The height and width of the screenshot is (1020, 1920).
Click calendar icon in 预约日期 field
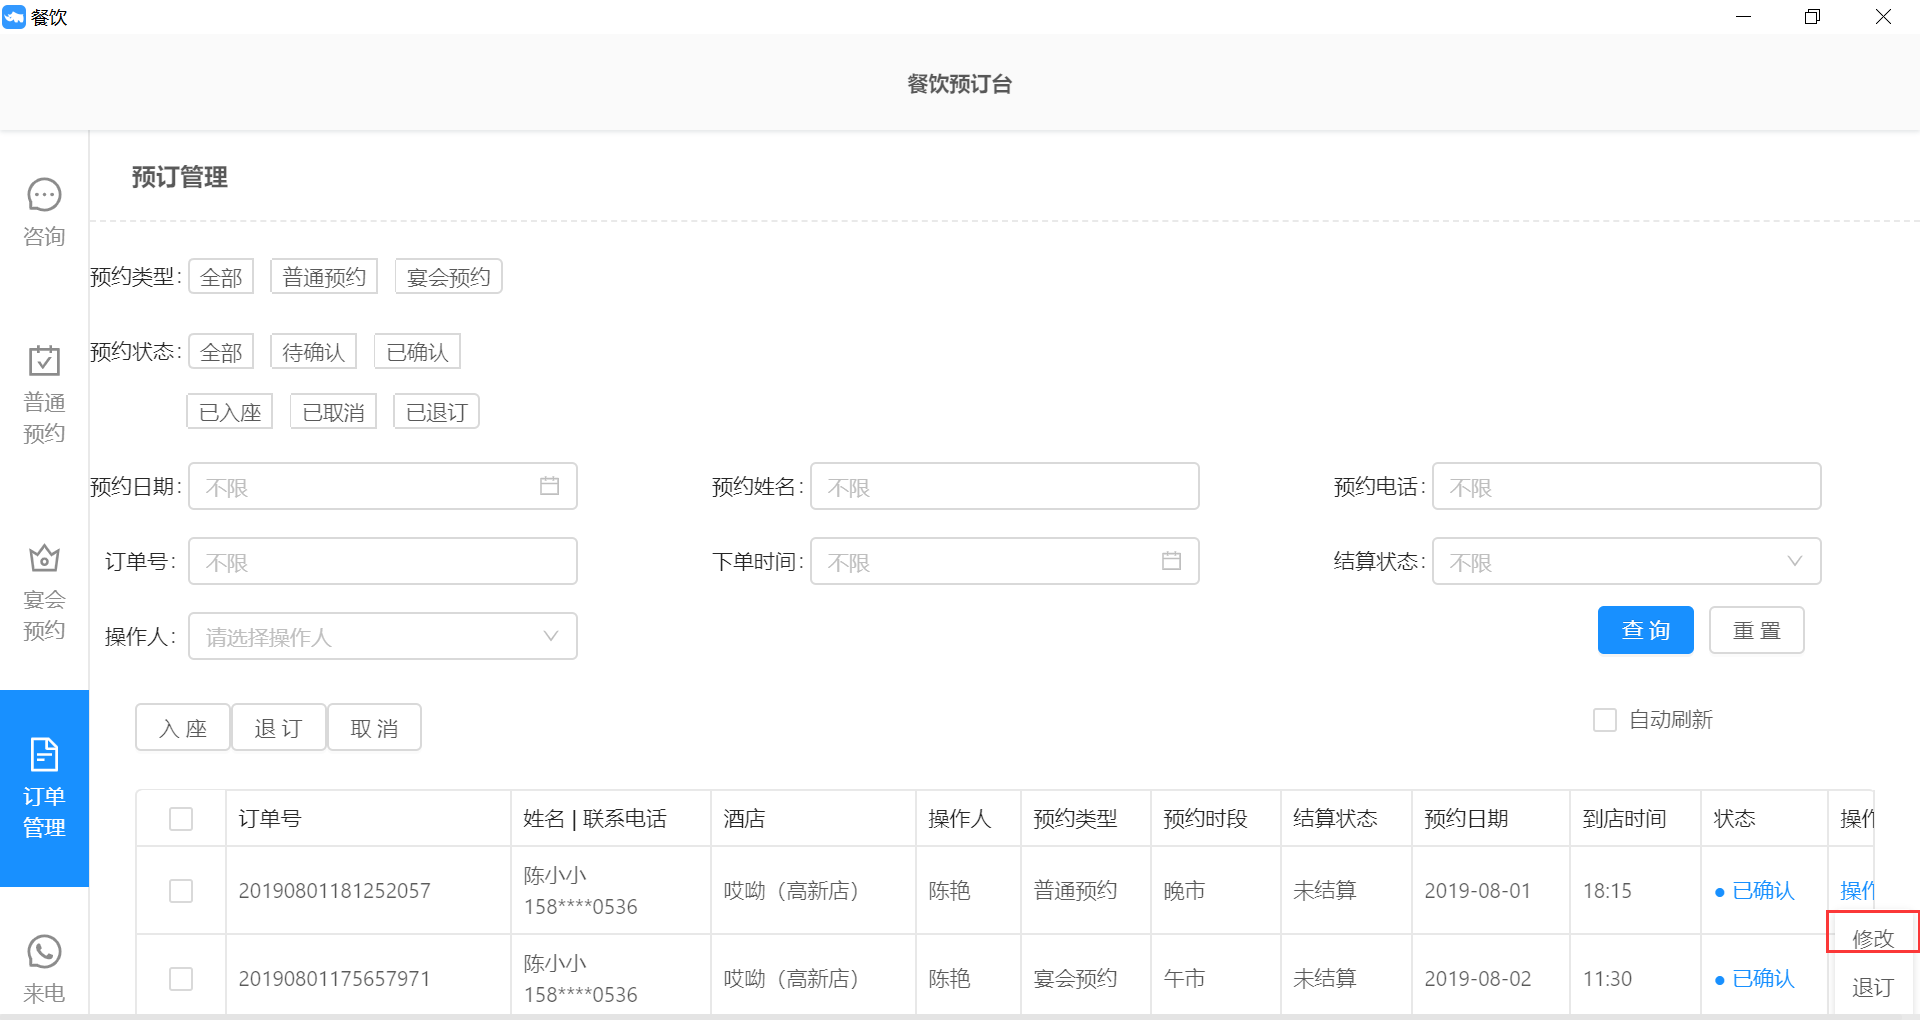click(x=549, y=486)
